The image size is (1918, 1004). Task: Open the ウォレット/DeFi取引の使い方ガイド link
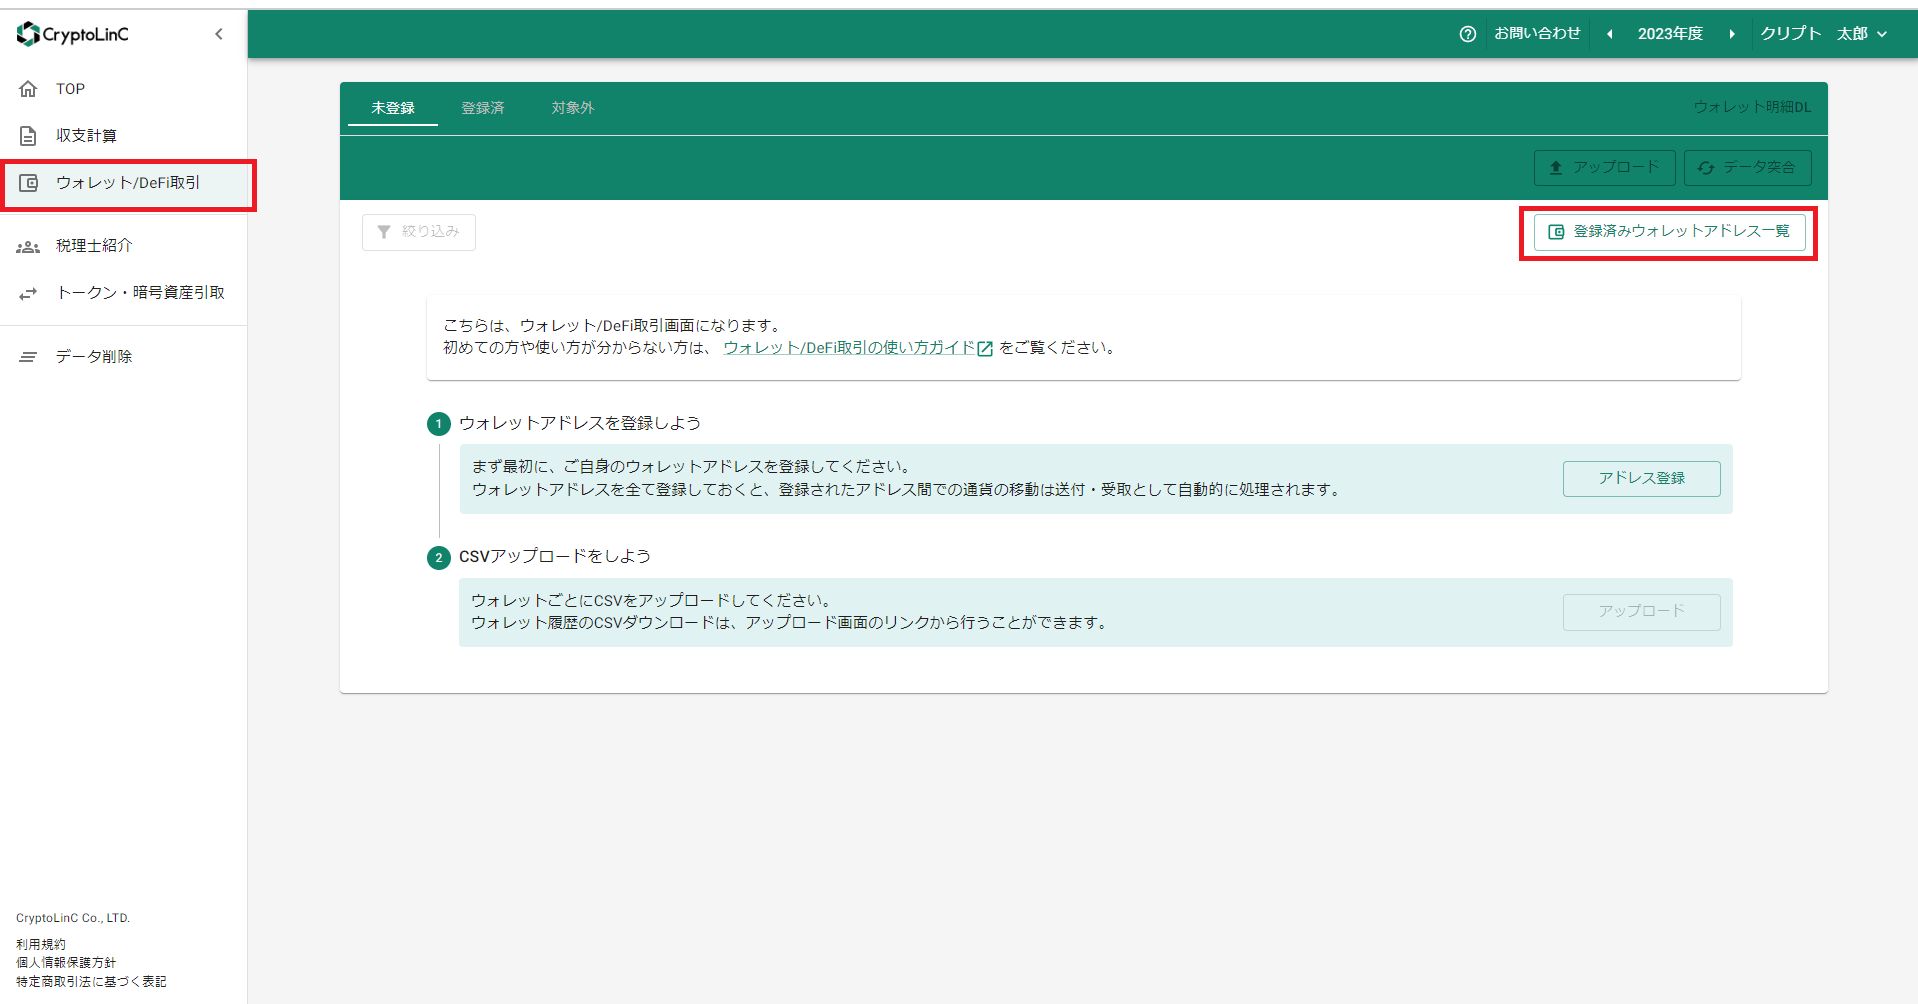point(849,348)
